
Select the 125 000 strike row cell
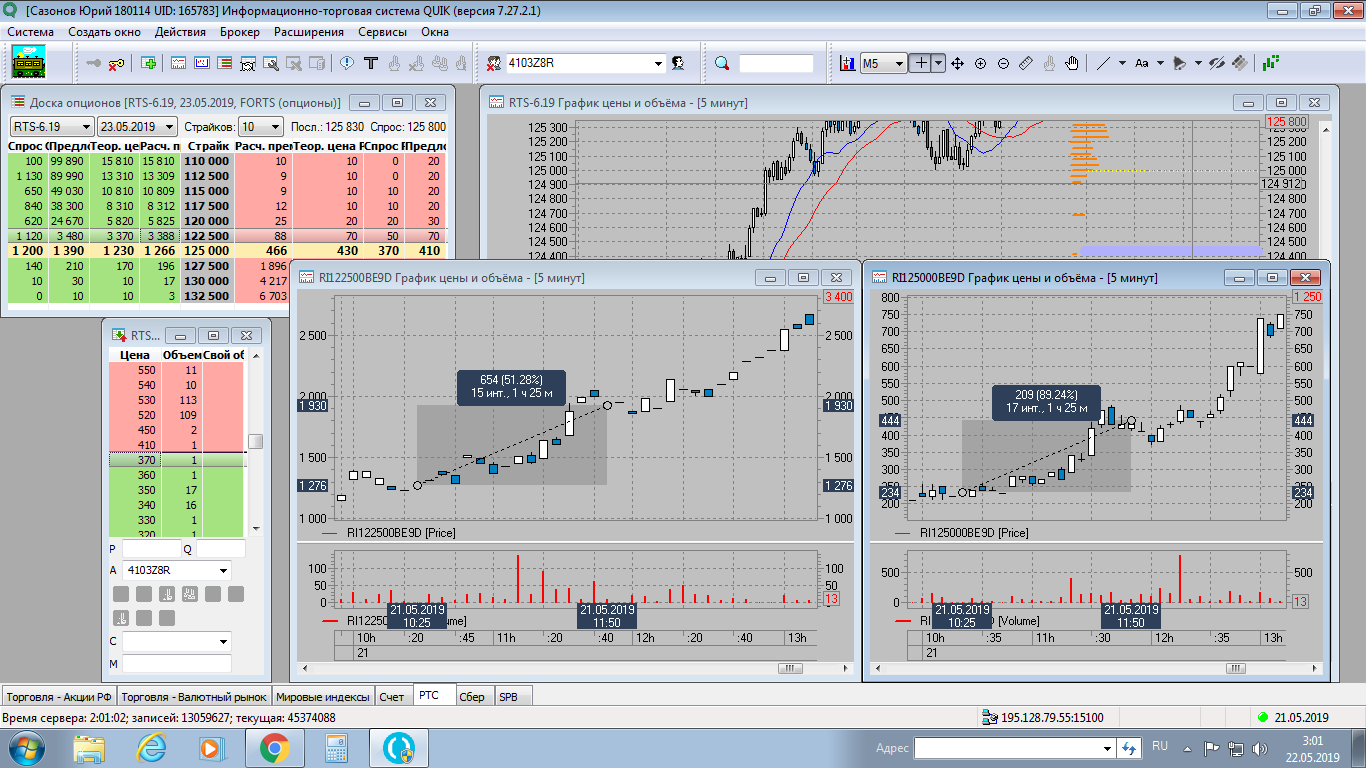pos(206,251)
